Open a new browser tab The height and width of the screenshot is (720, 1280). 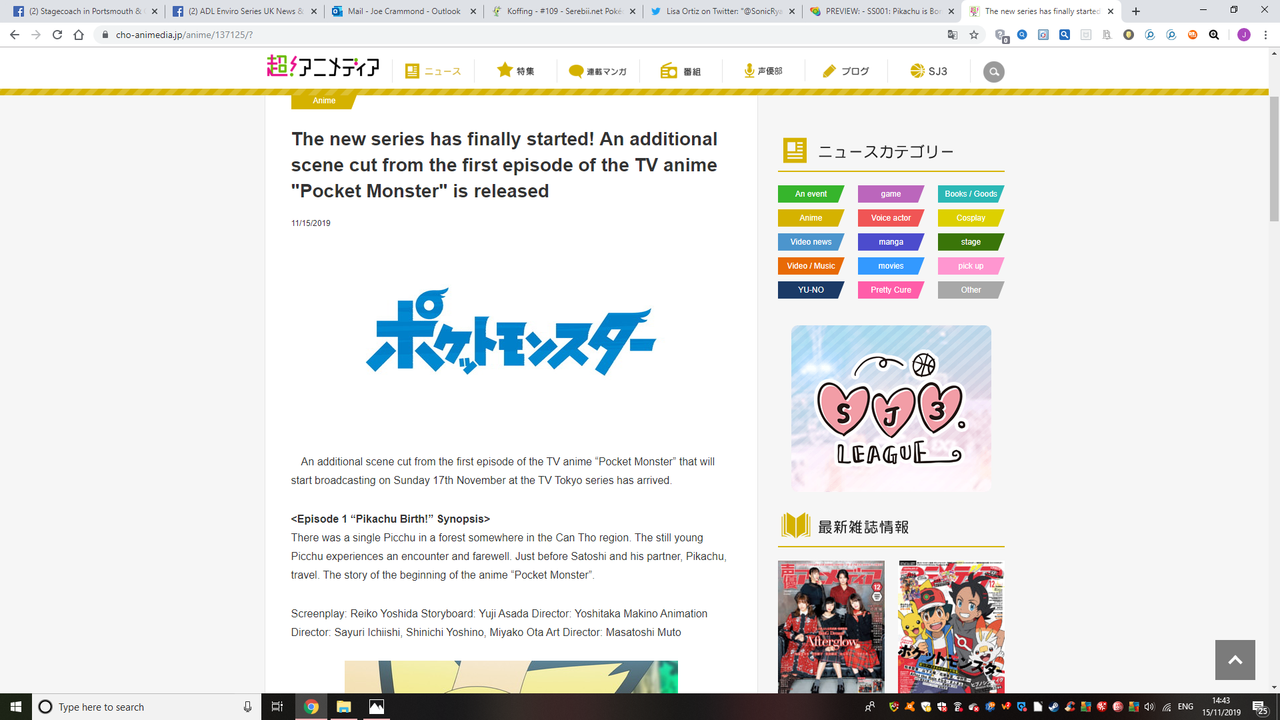point(1136,11)
